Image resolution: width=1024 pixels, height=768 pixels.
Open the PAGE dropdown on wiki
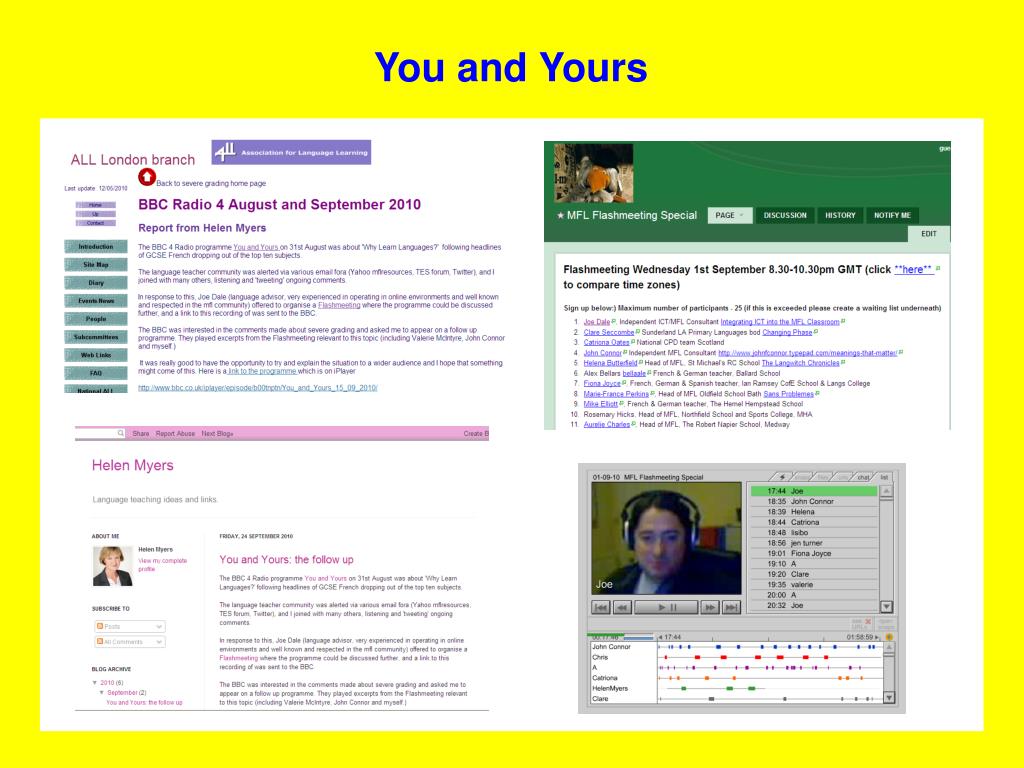point(729,216)
